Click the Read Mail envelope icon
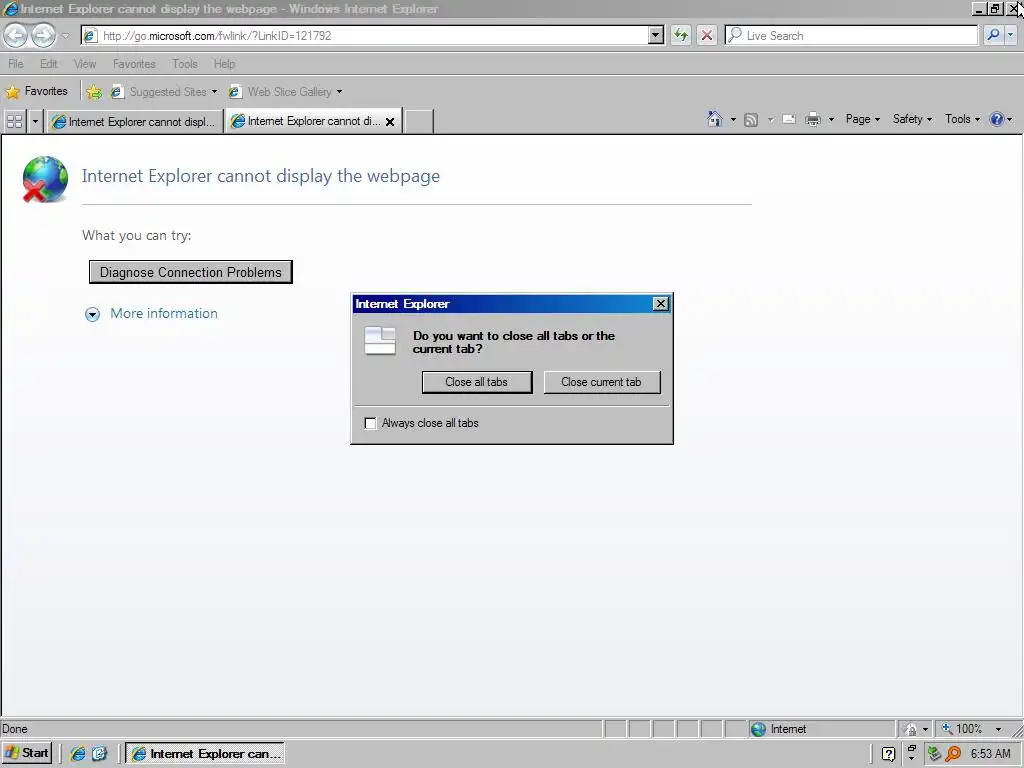 (789, 120)
